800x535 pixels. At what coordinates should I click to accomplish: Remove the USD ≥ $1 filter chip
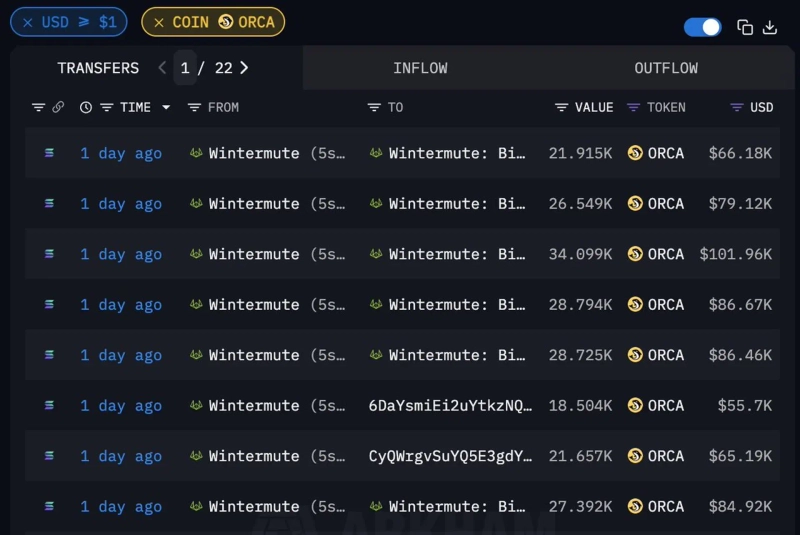tap(27, 22)
